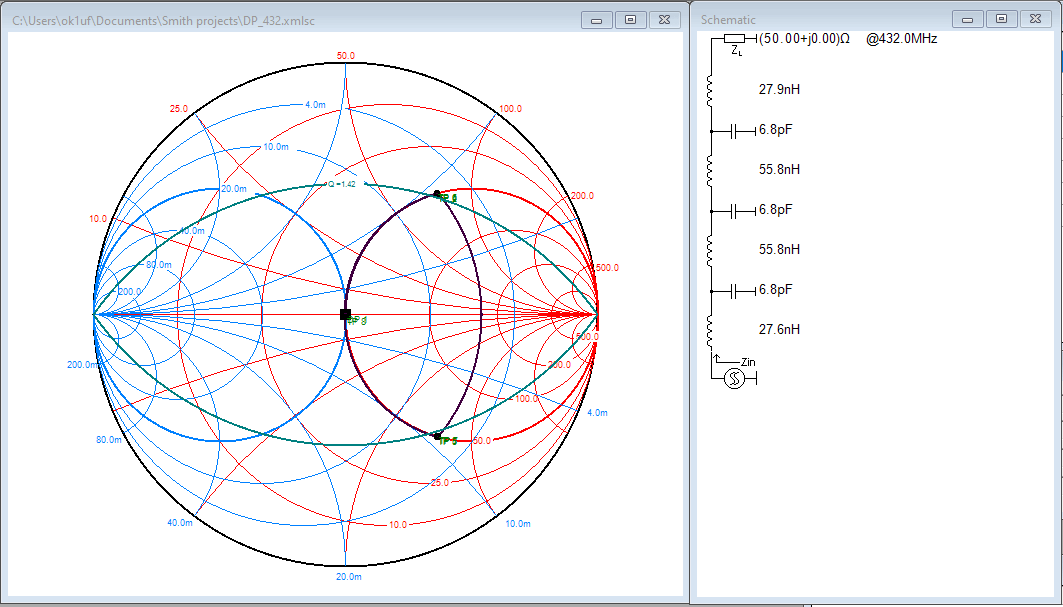Image resolution: width=1063 pixels, height=607 pixels.
Task: Click the Q=1.42 label on the chart
Action: [342, 184]
